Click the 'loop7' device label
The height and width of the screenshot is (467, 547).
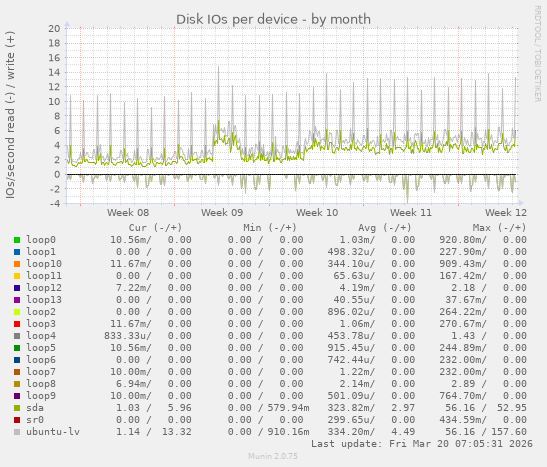(41, 372)
